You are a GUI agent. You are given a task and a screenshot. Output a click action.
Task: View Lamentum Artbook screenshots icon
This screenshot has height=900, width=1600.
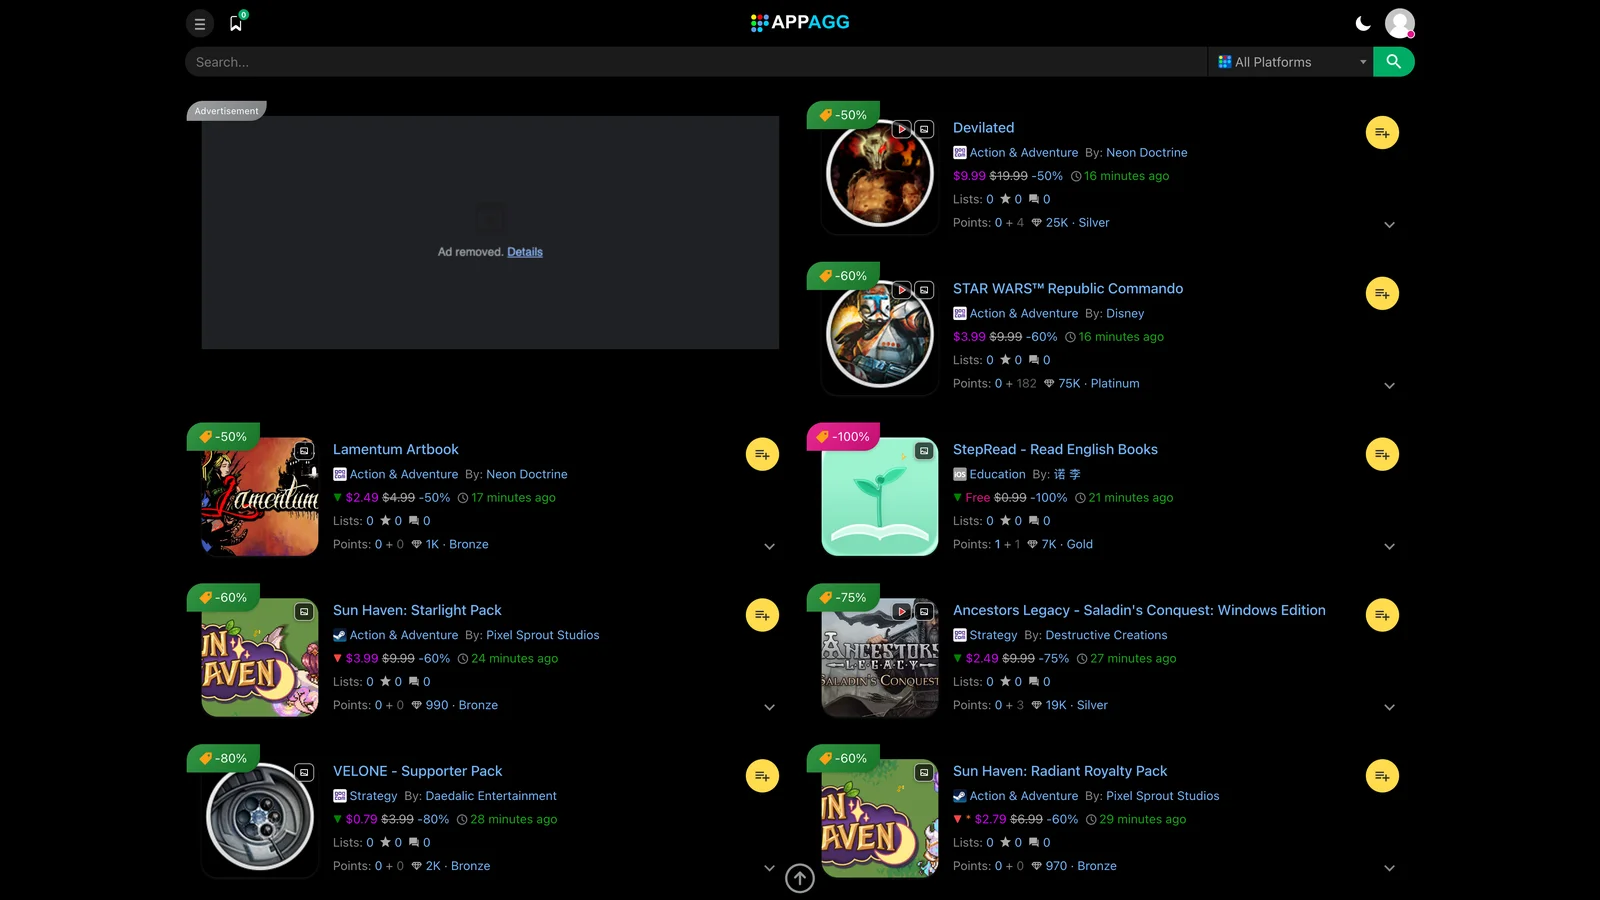305,451
